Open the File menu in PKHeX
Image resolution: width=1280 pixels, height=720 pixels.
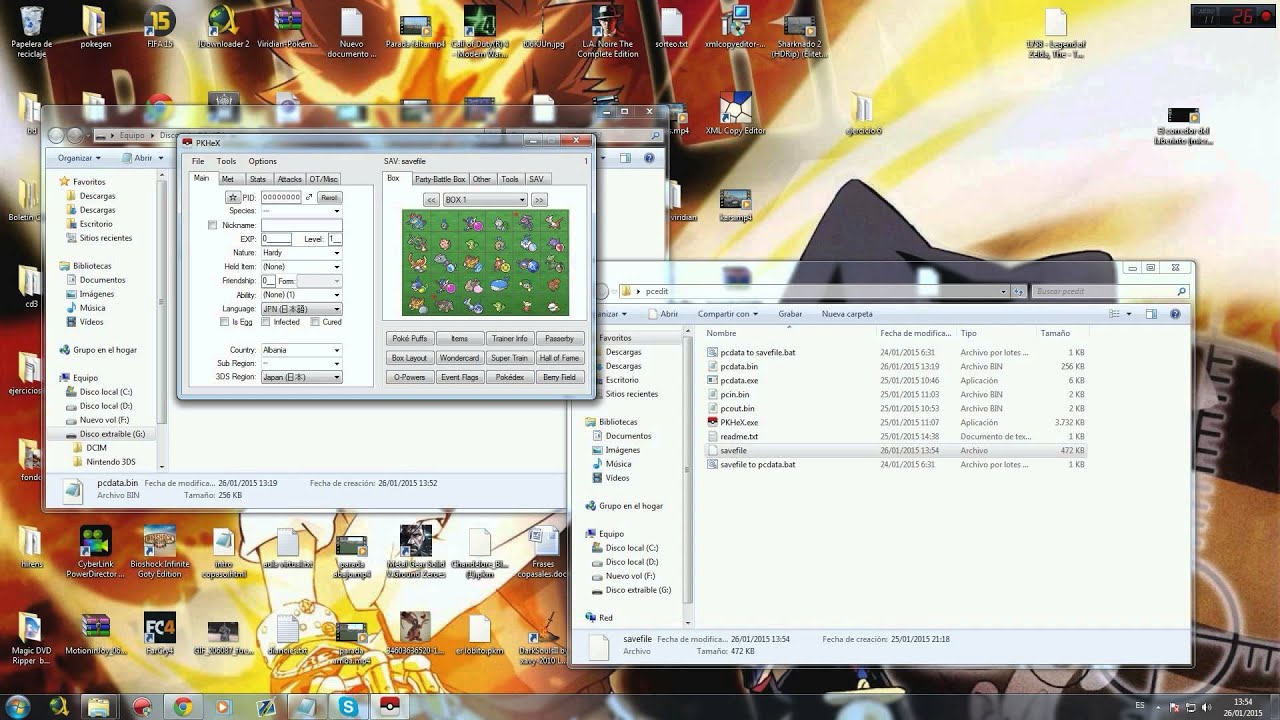coord(198,161)
